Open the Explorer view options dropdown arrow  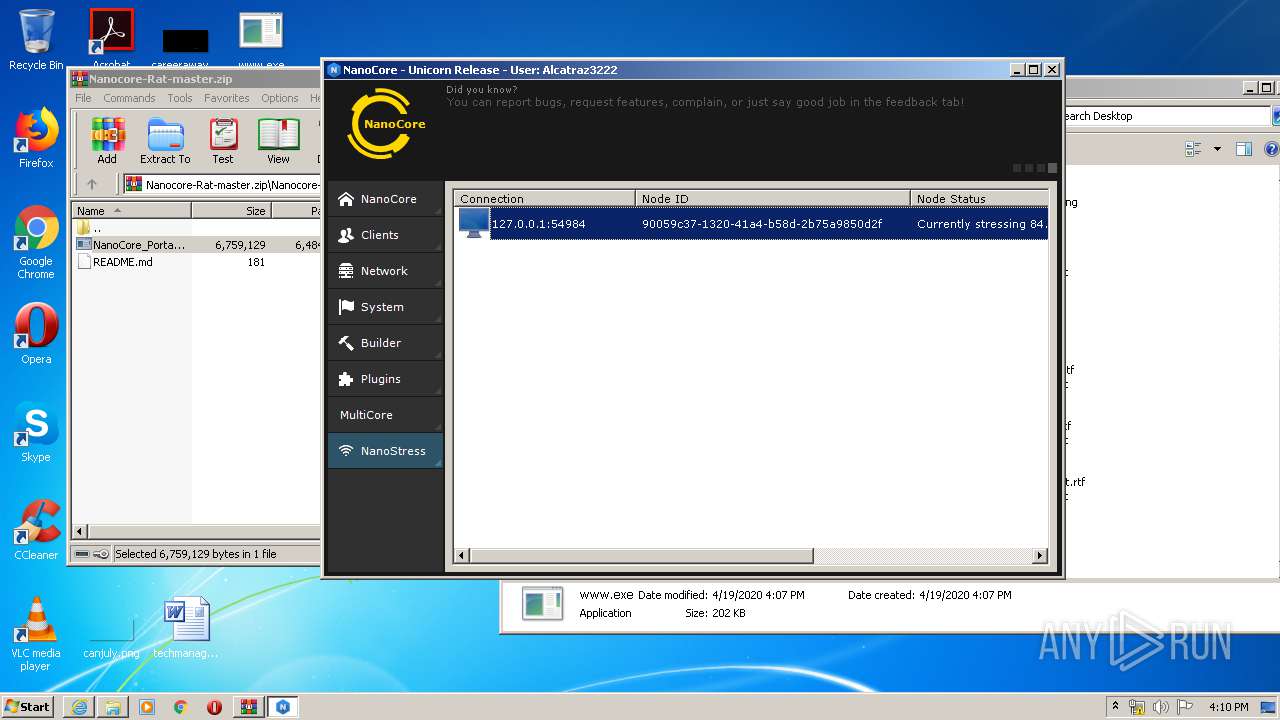point(1217,149)
